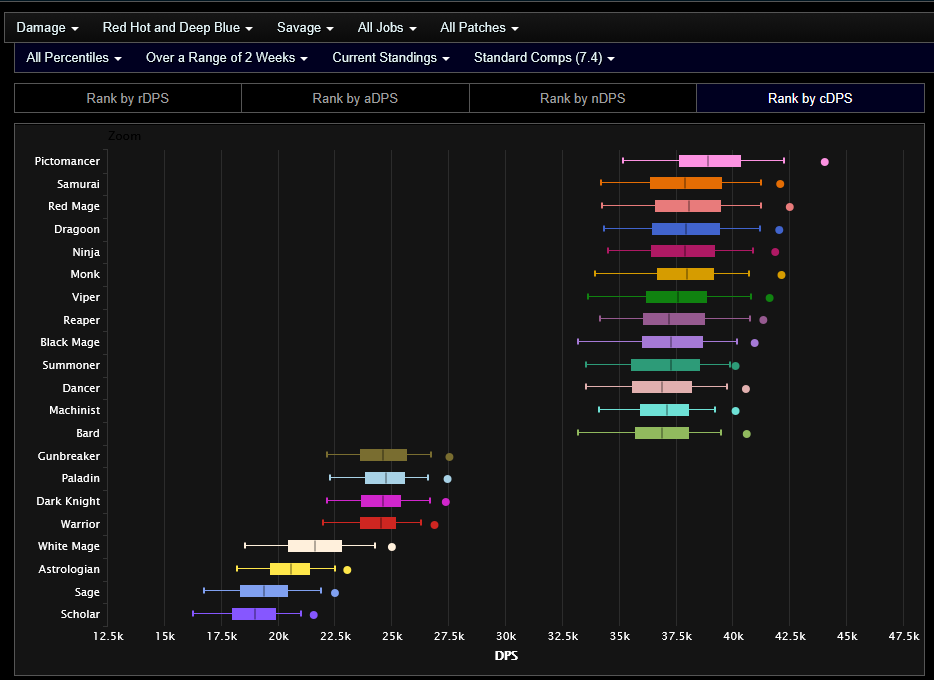Click the Samurai orange box plot
This screenshot has width=934, height=680.
[x=686, y=183]
